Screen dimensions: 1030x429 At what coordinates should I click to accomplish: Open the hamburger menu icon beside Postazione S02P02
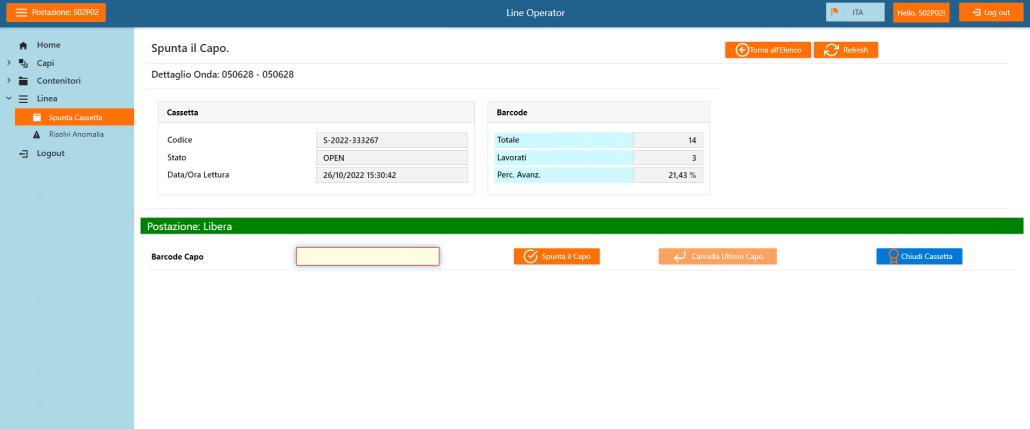pos(21,12)
